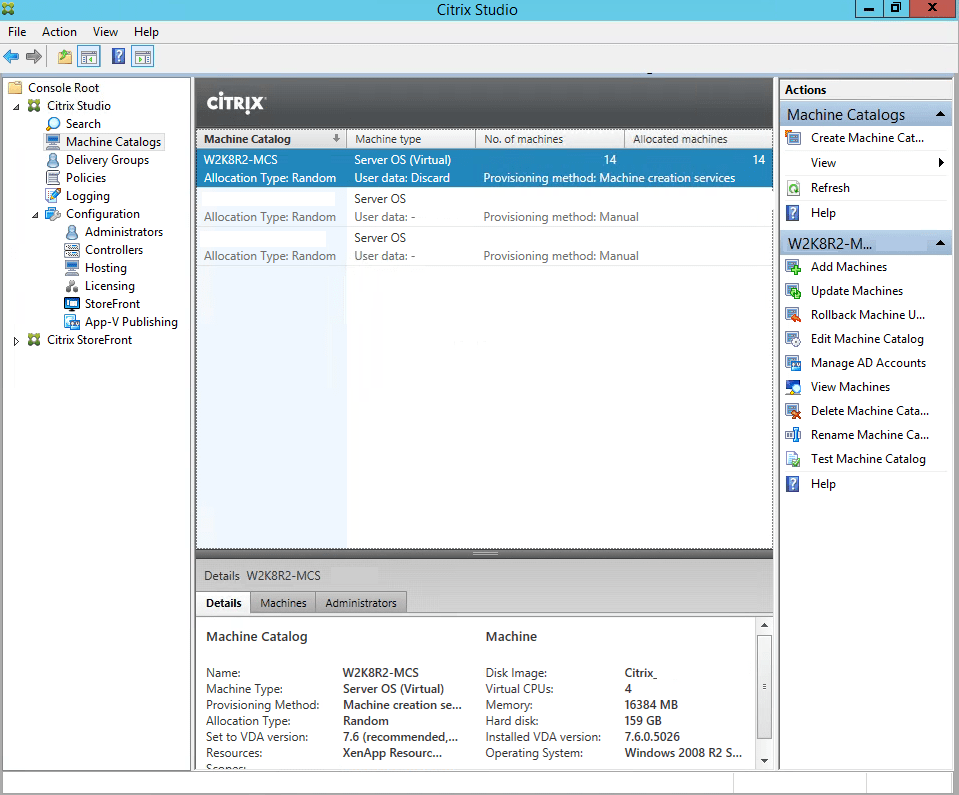The height and width of the screenshot is (795, 959).
Task: Toggle sort arrow on Machine Catalog column
Action: pos(336,139)
